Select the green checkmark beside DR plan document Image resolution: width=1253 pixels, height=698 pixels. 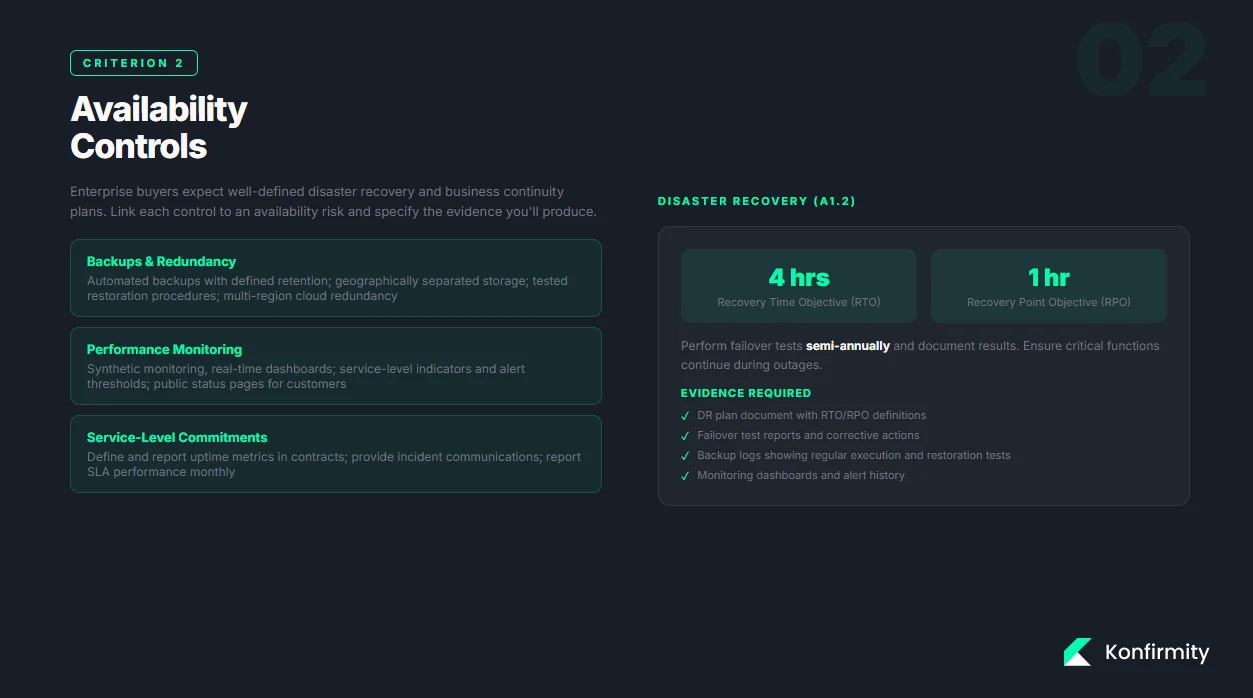click(685, 415)
